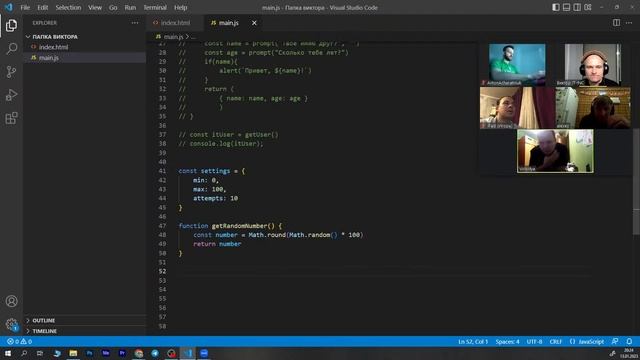Viewport: 640px width, 360px height.
Task: Open Zoom from the taskbar
Action: 204,353
